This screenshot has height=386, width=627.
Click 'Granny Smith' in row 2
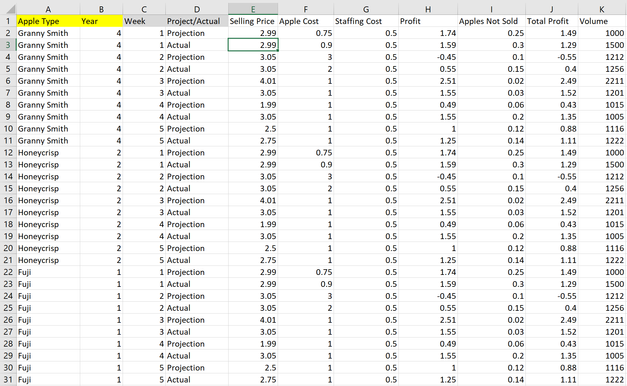click(43, 33)
